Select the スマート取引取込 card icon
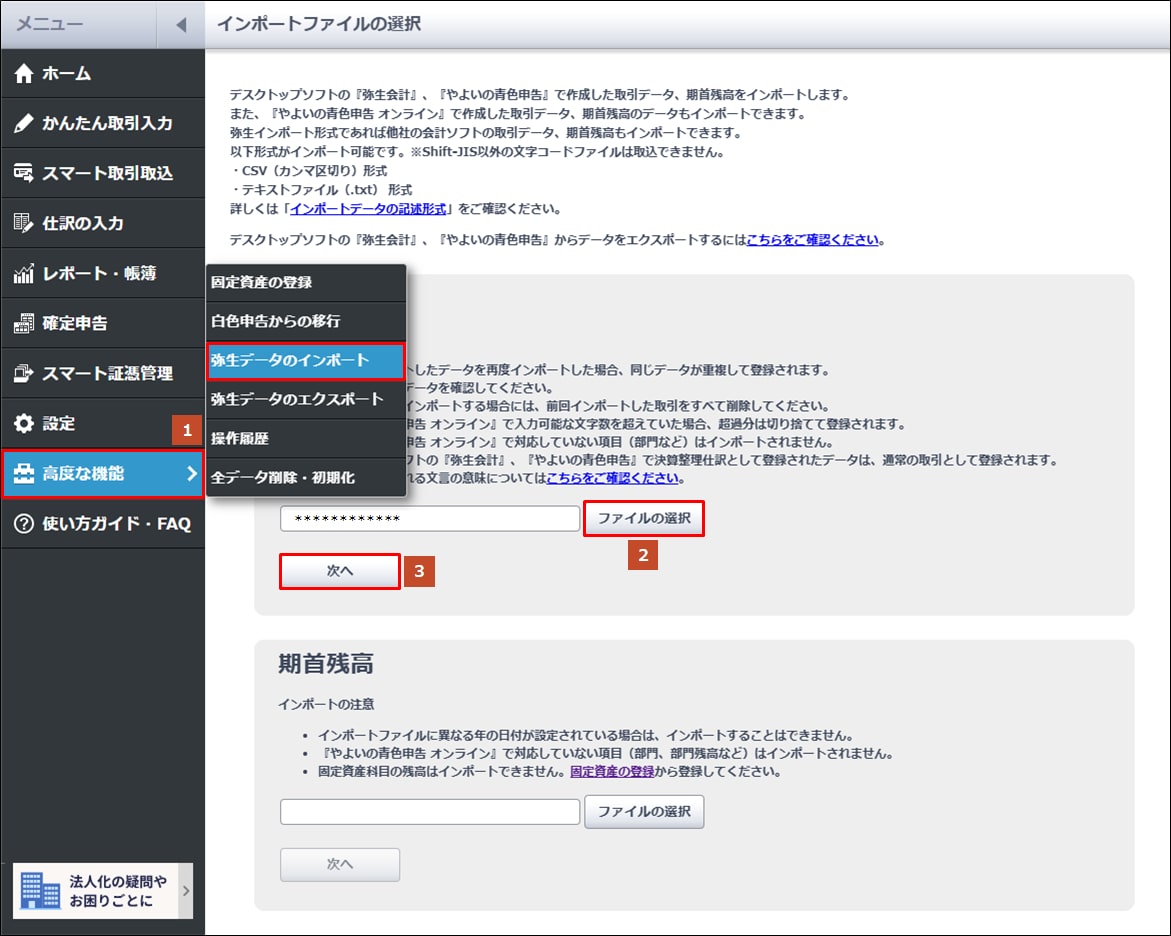The width and height of the screenshot is (1171, 936). coord(24,173)
